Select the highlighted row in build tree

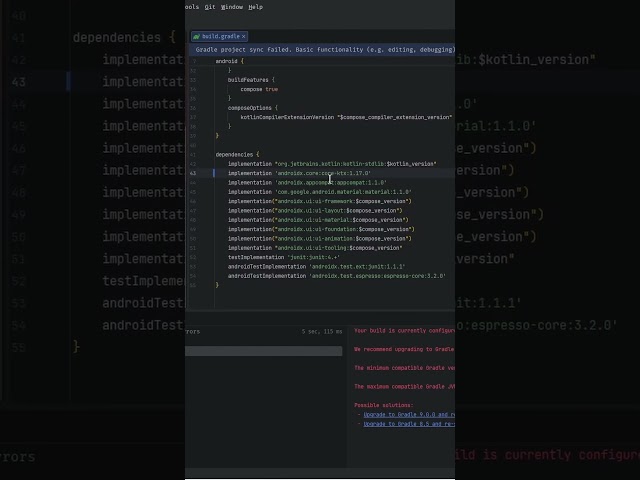264,351
